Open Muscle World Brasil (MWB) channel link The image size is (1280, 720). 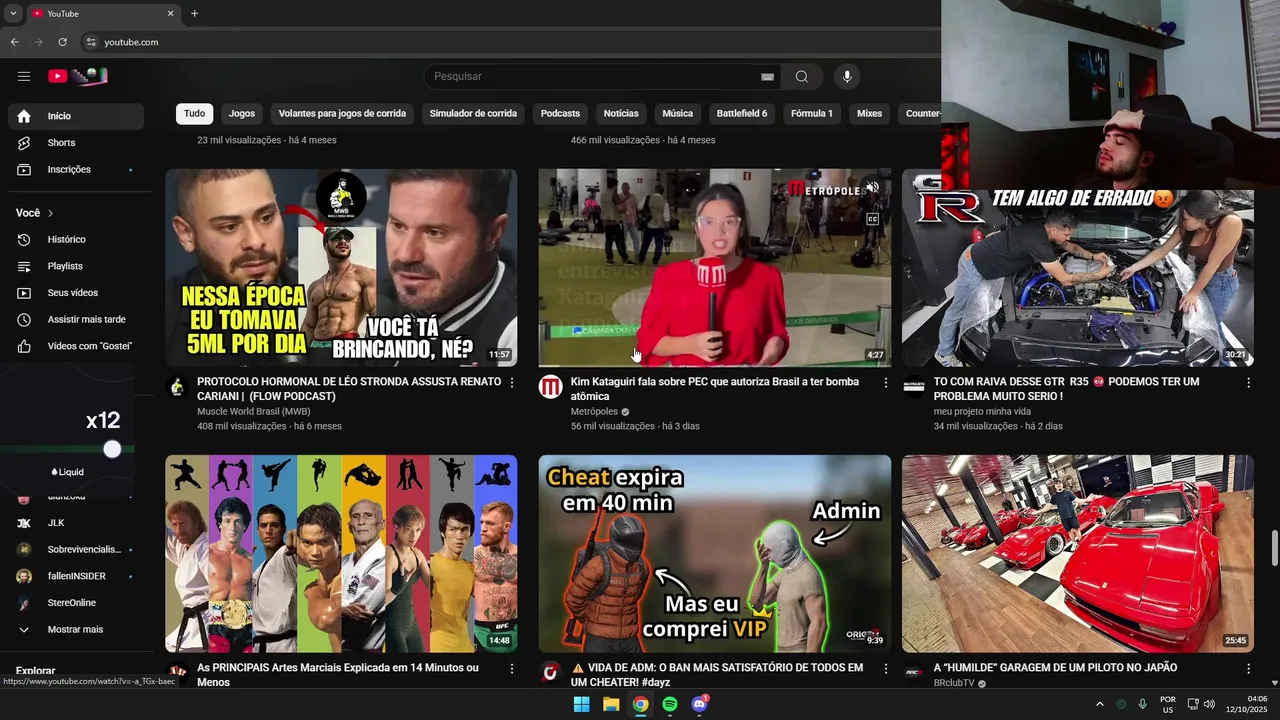(254, 412)
